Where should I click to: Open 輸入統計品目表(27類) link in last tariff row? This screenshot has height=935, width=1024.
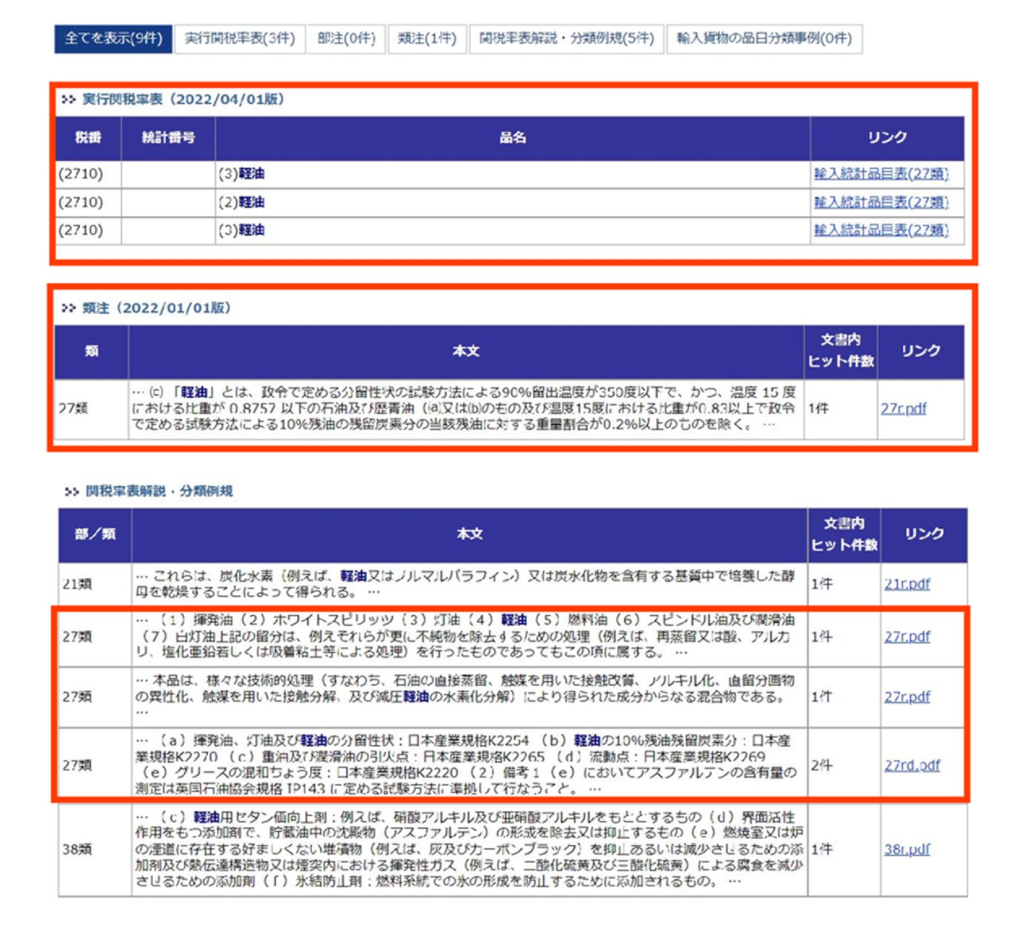pyautogui.click(x=881, y=230)
